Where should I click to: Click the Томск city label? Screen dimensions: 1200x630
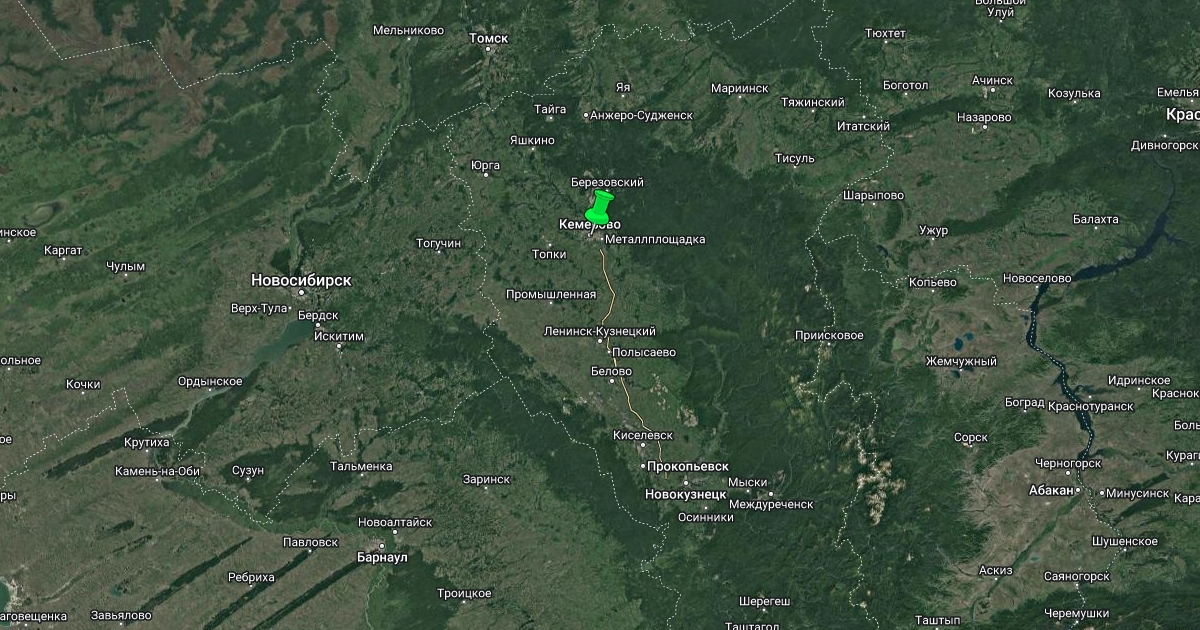point(489,38)
